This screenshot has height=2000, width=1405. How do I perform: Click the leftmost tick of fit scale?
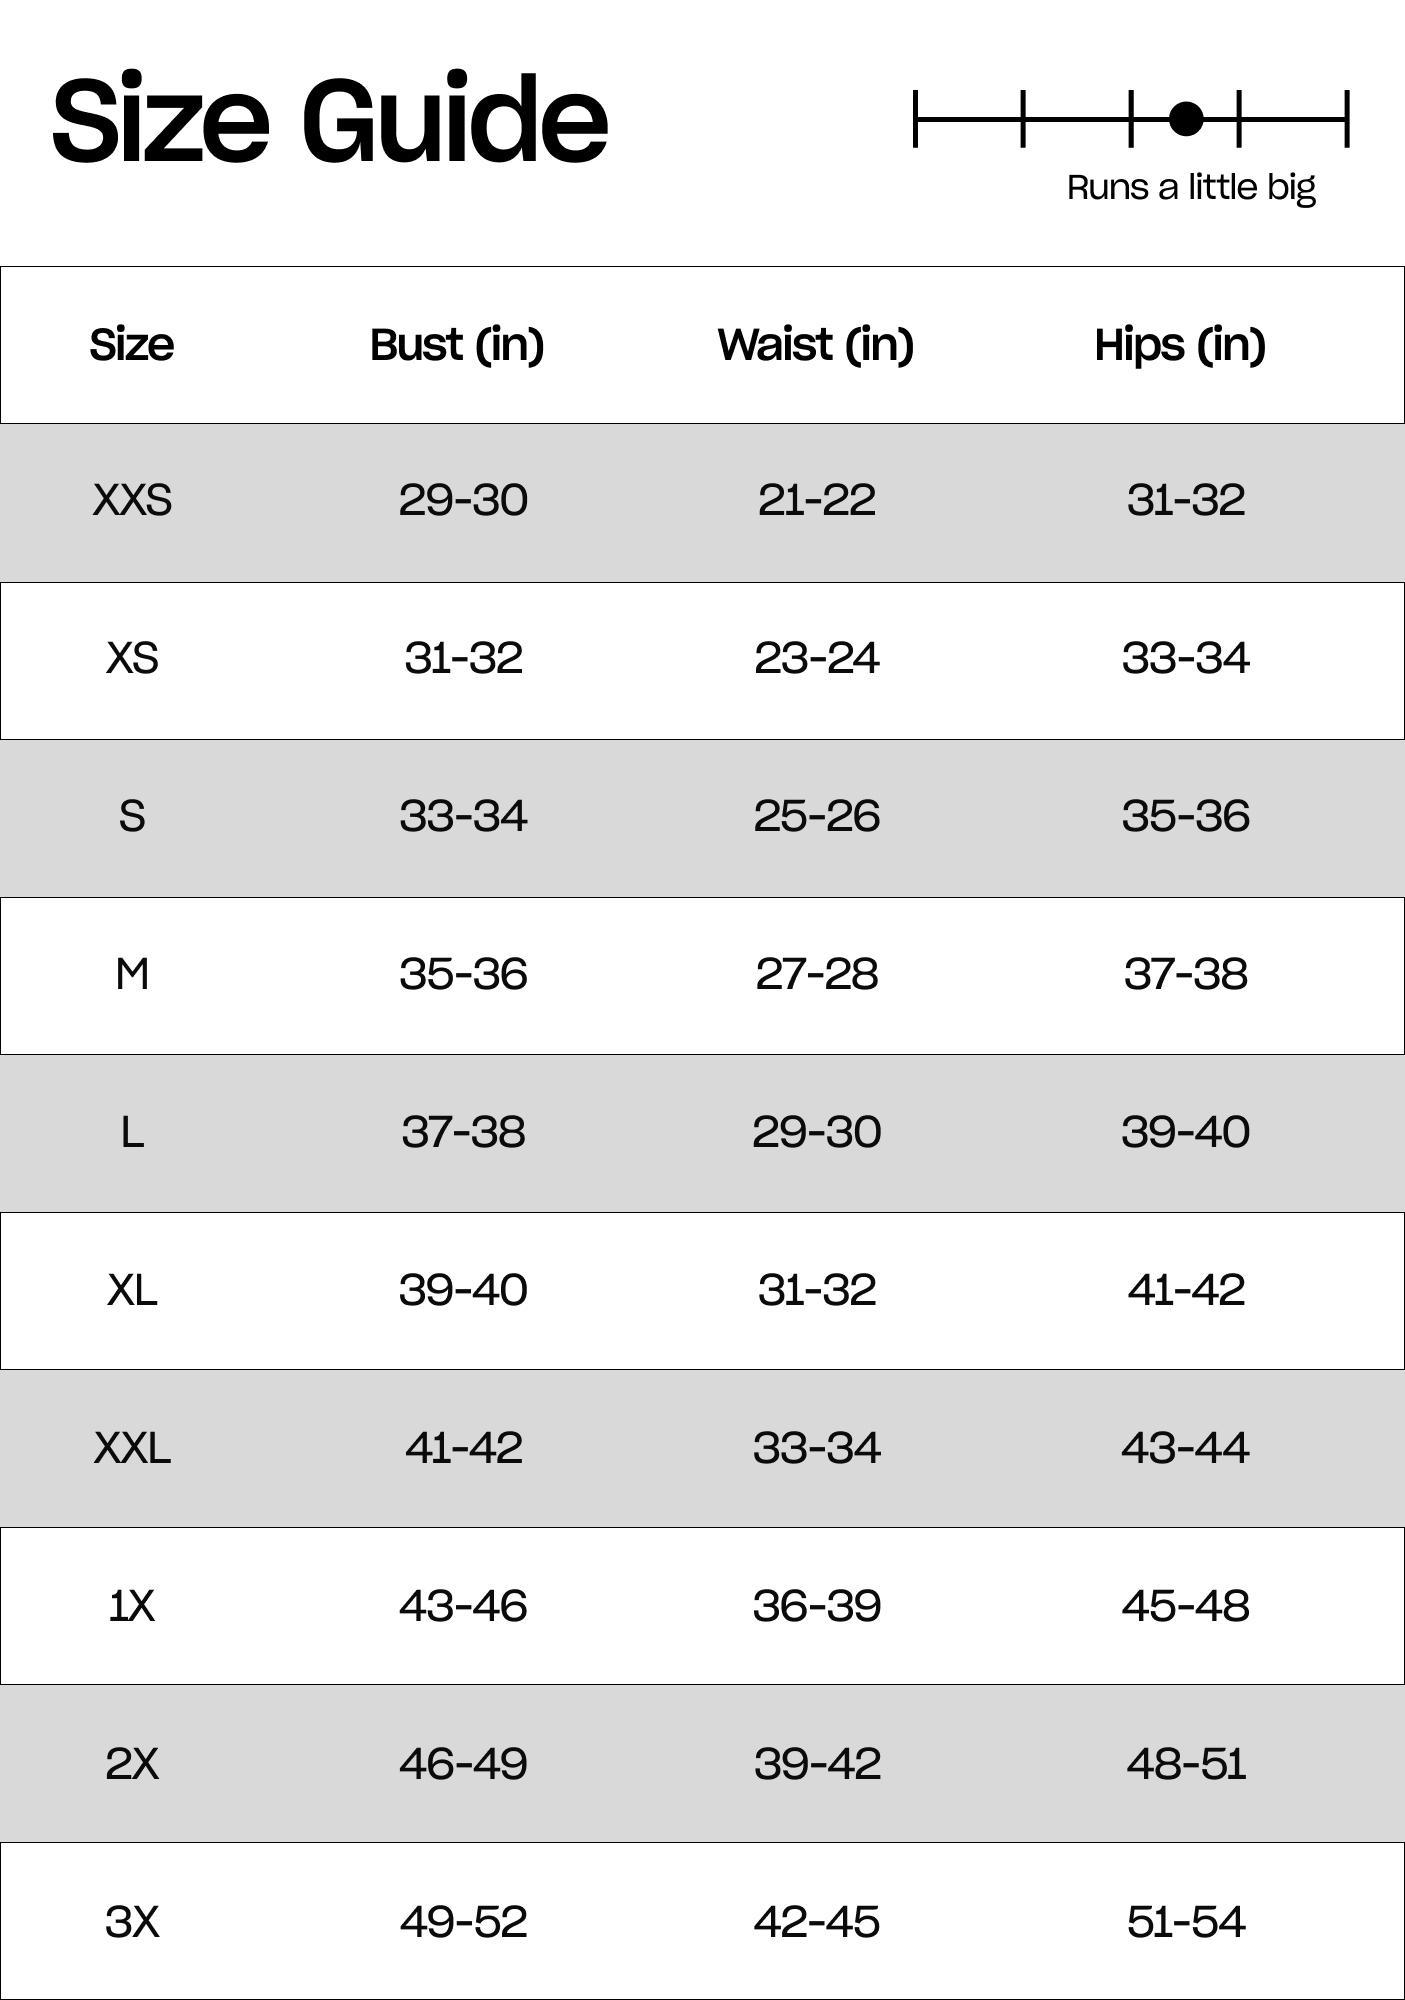[x=916, y=119]
